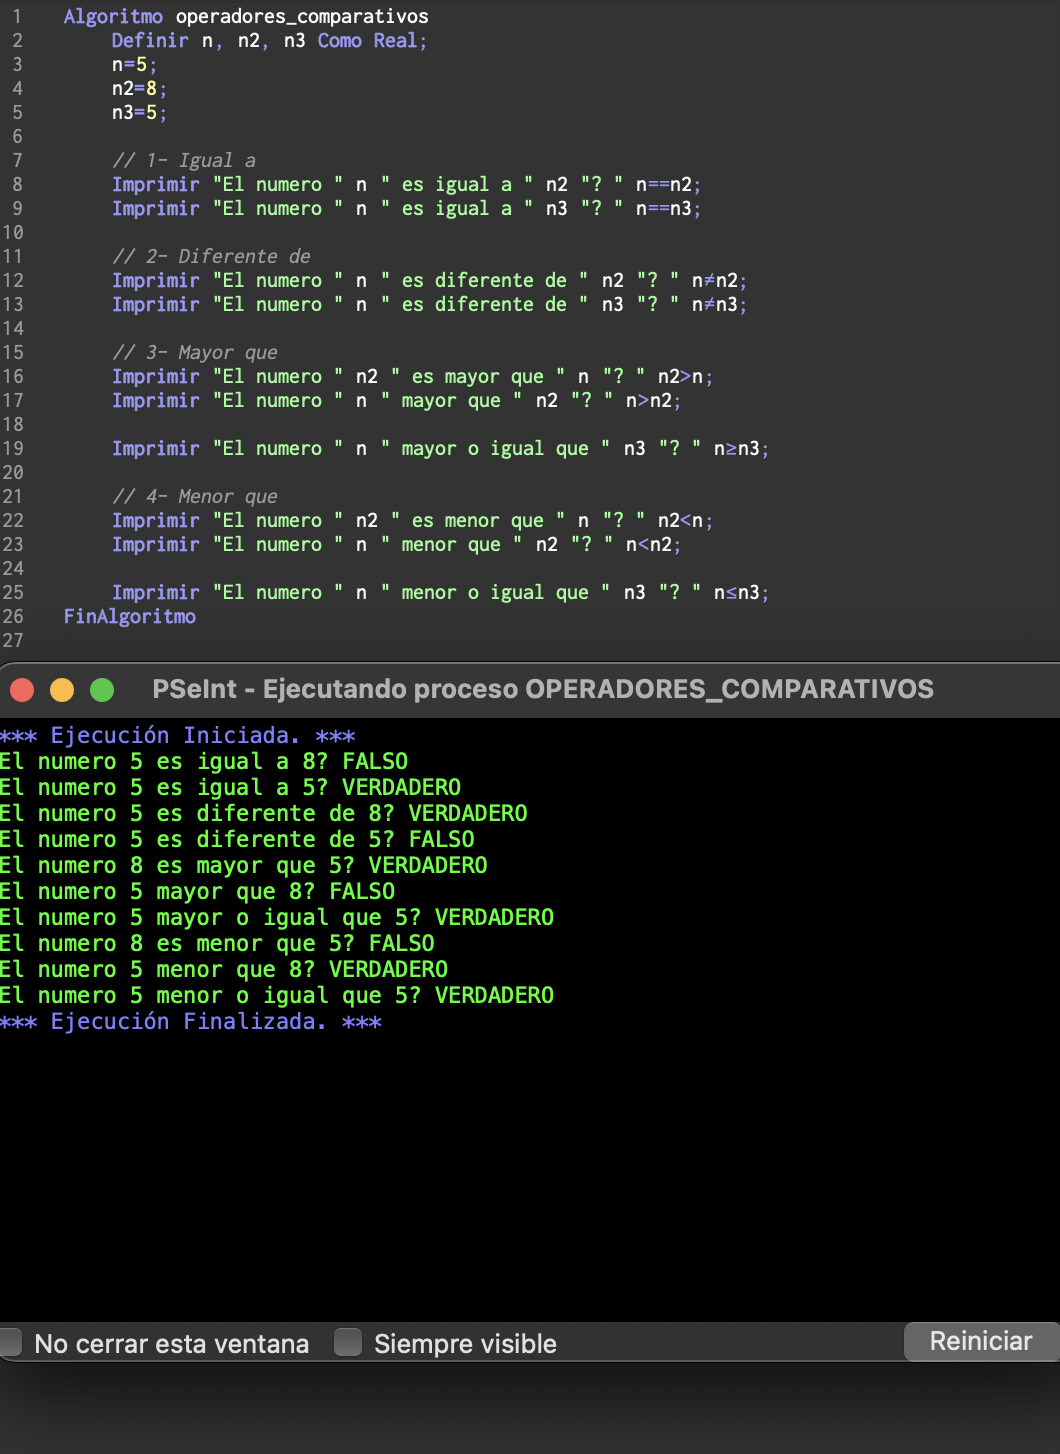Select line number 8 in the editor margin
This screenshot has height=1454, width=1060.
pyautogui.click(x=16, y=184)
